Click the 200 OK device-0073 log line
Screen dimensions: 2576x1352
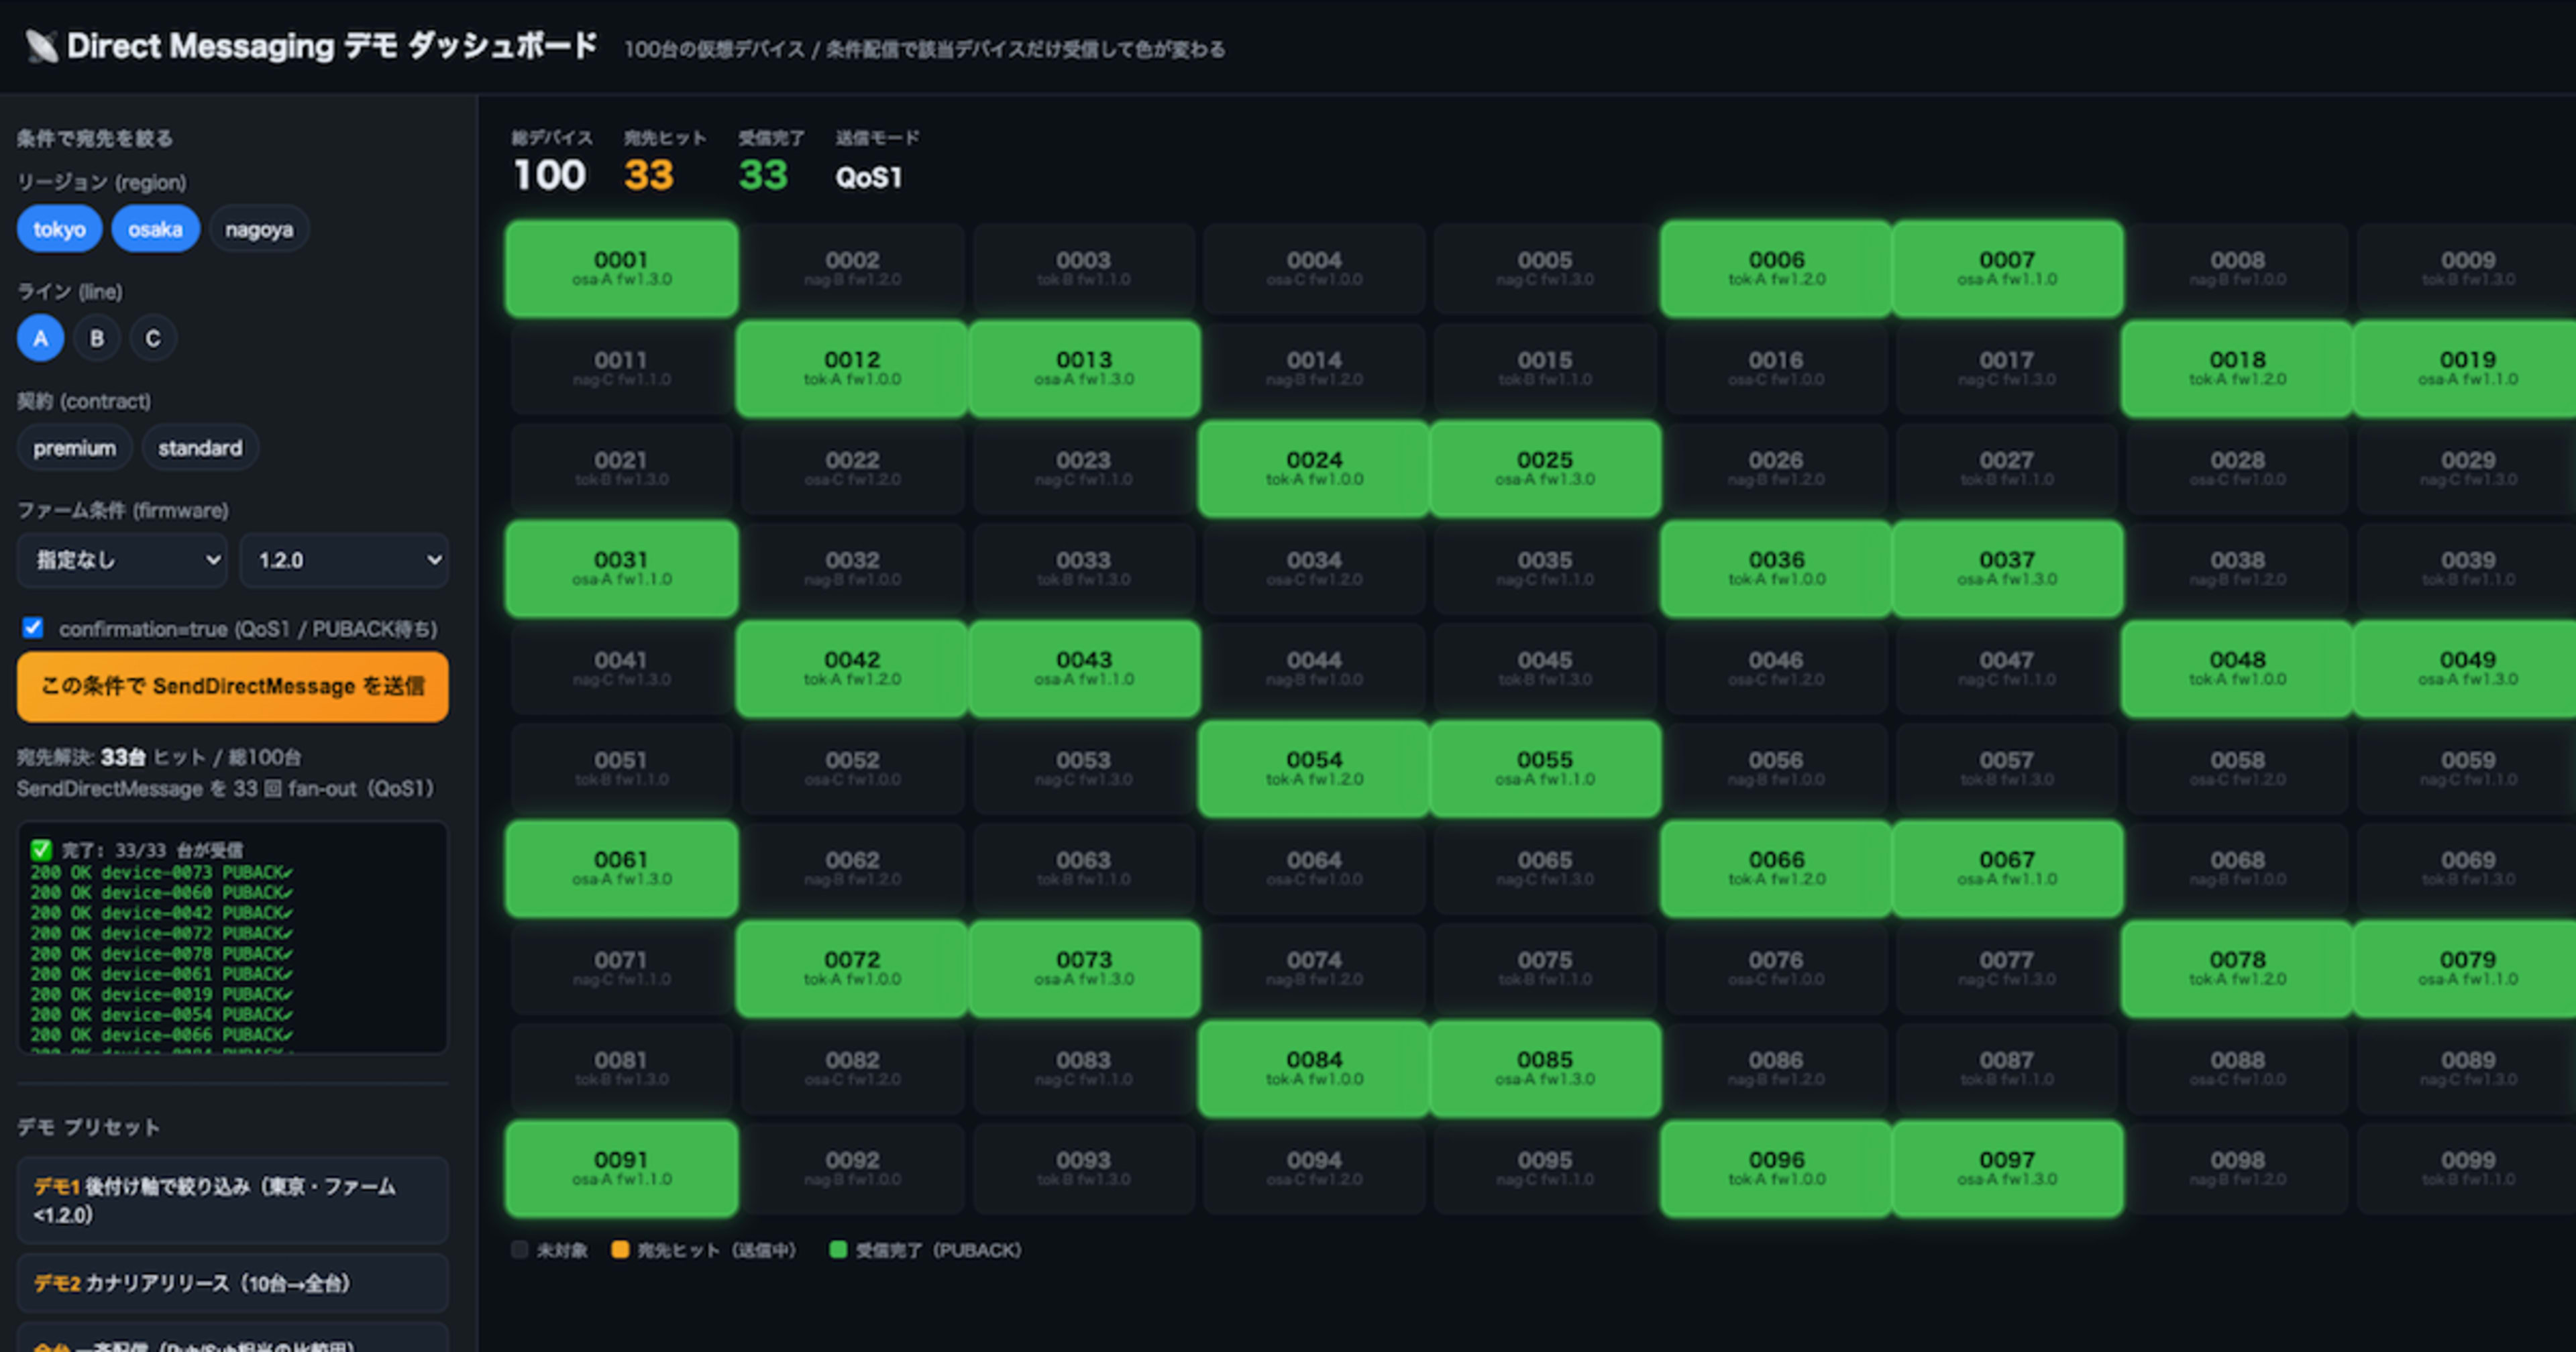161,872
